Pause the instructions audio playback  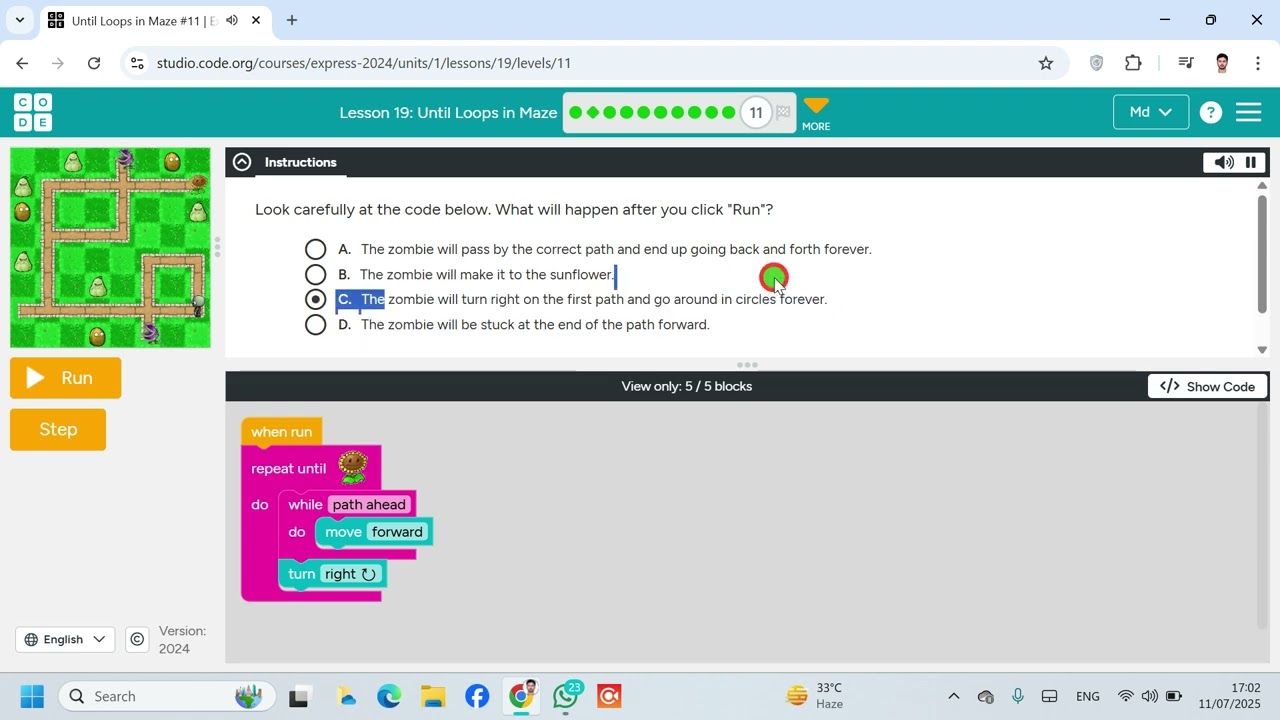tap(1250, 162)
